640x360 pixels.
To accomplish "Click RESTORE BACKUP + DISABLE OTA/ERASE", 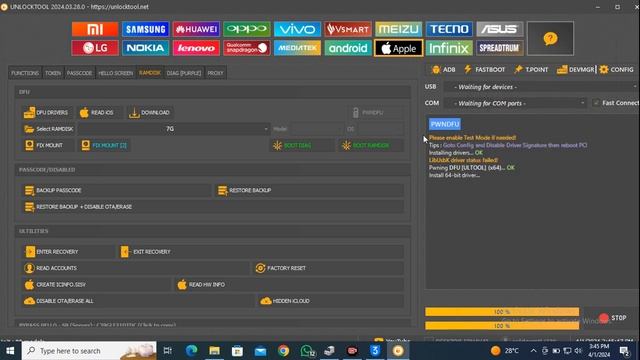I will point(213,207).
